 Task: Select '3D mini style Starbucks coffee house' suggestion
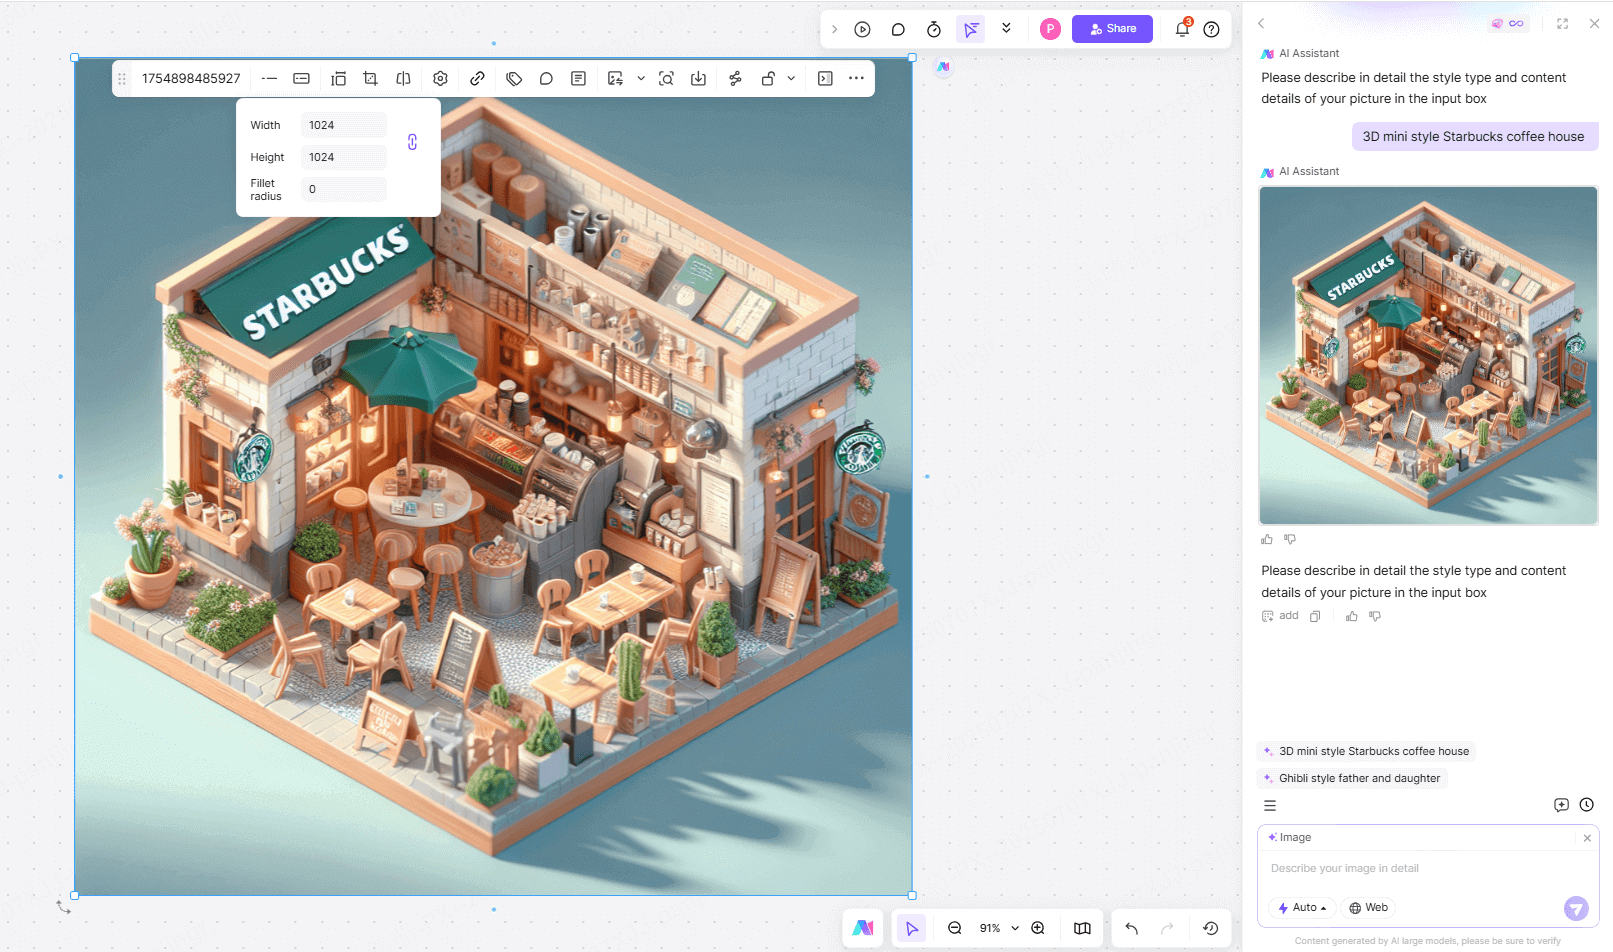pyautogui.click(x=1366, y=751)
